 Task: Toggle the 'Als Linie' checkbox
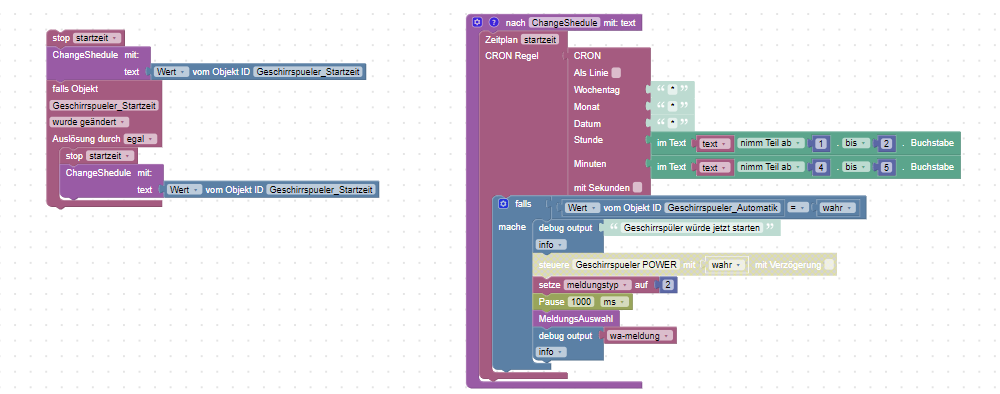616,73
